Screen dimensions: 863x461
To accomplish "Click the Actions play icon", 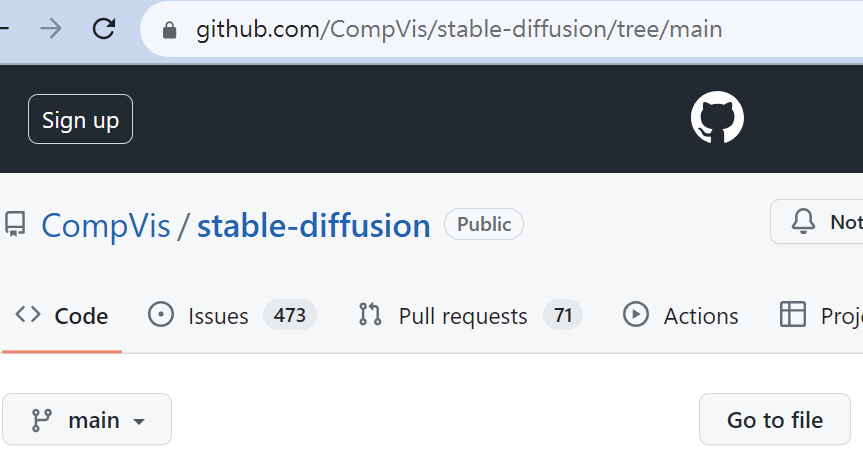I will pyautogui.click(x=635, y=315).
